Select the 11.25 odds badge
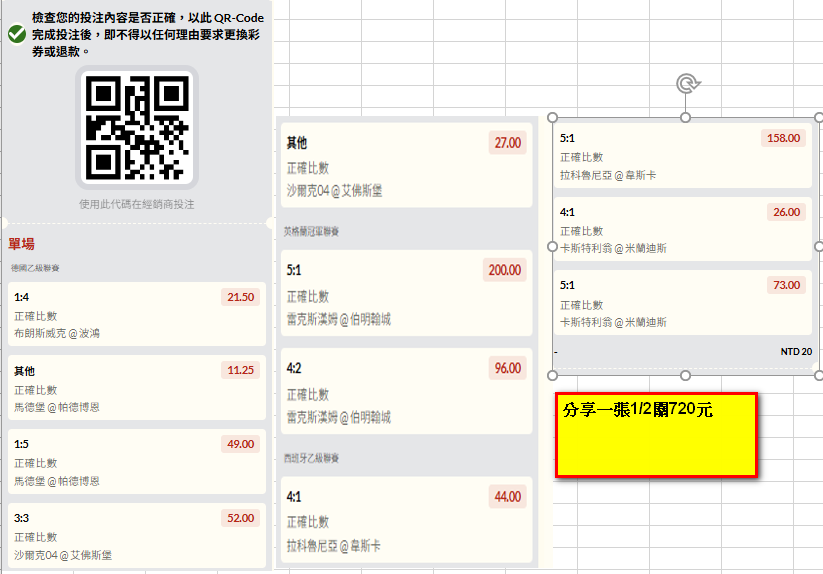The image size is (823, 574). [x=240, y=370]
